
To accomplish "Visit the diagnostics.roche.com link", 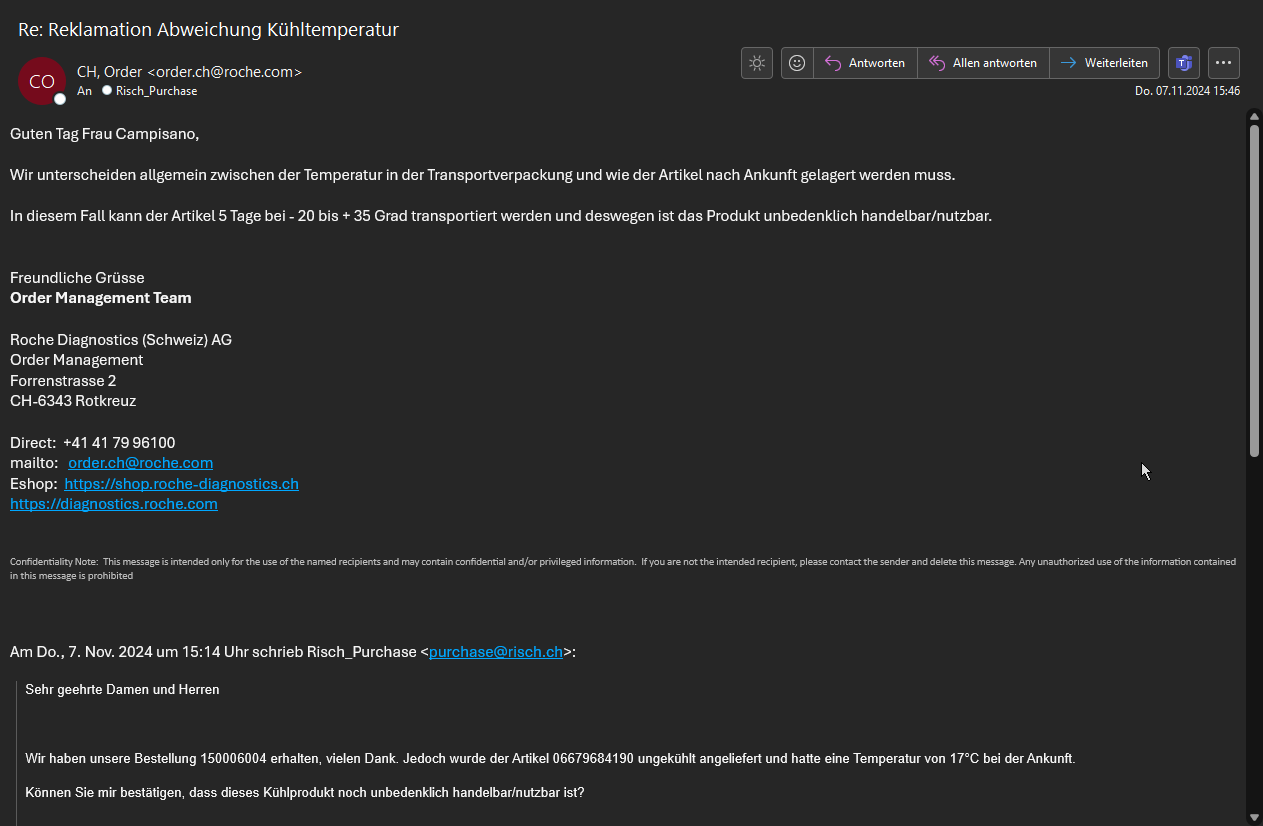I will [x=114, y=504].
